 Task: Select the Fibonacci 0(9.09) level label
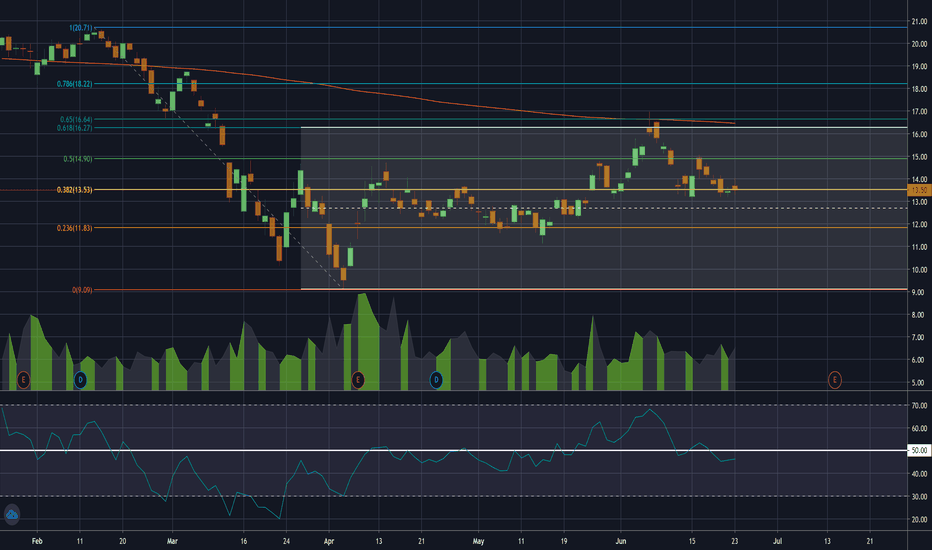coord(82,290)
